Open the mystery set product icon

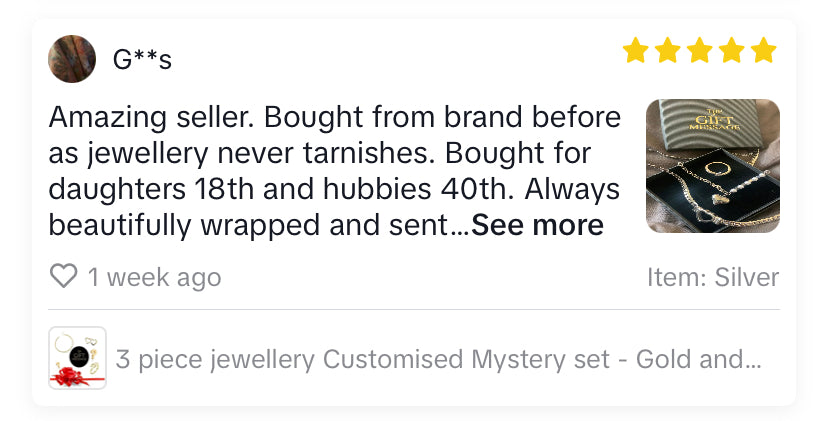pyautogui.click(x=77, y=358)
